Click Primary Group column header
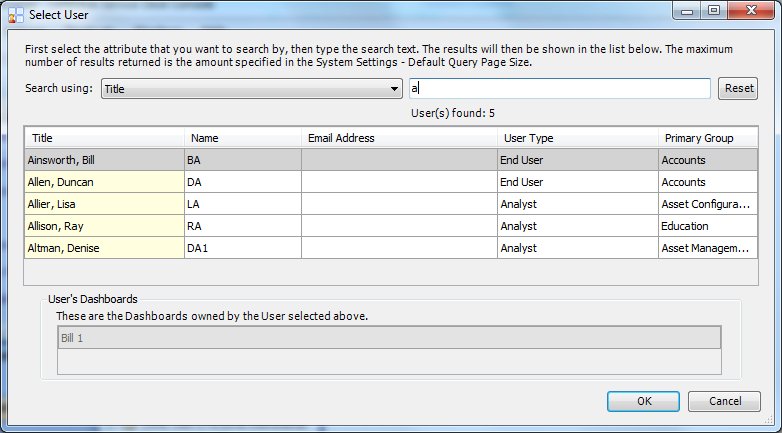This screenshot has height=433, width=782. (706, 138)
